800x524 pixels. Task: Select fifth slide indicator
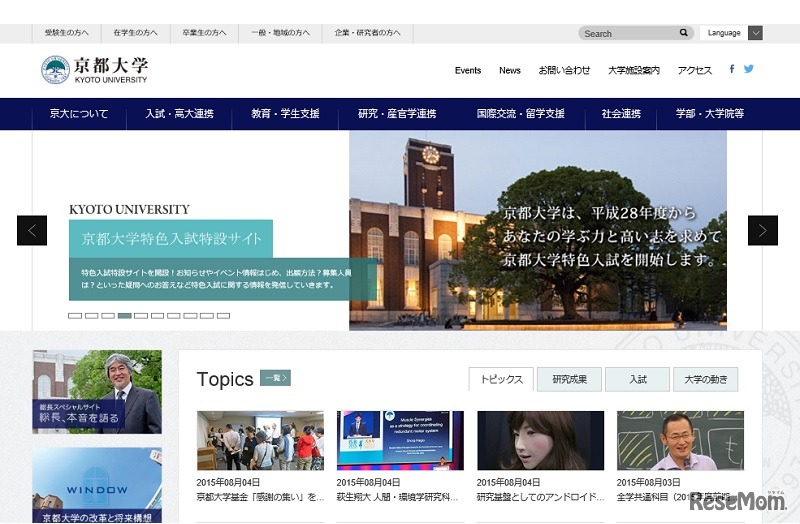tap(141, 316)
